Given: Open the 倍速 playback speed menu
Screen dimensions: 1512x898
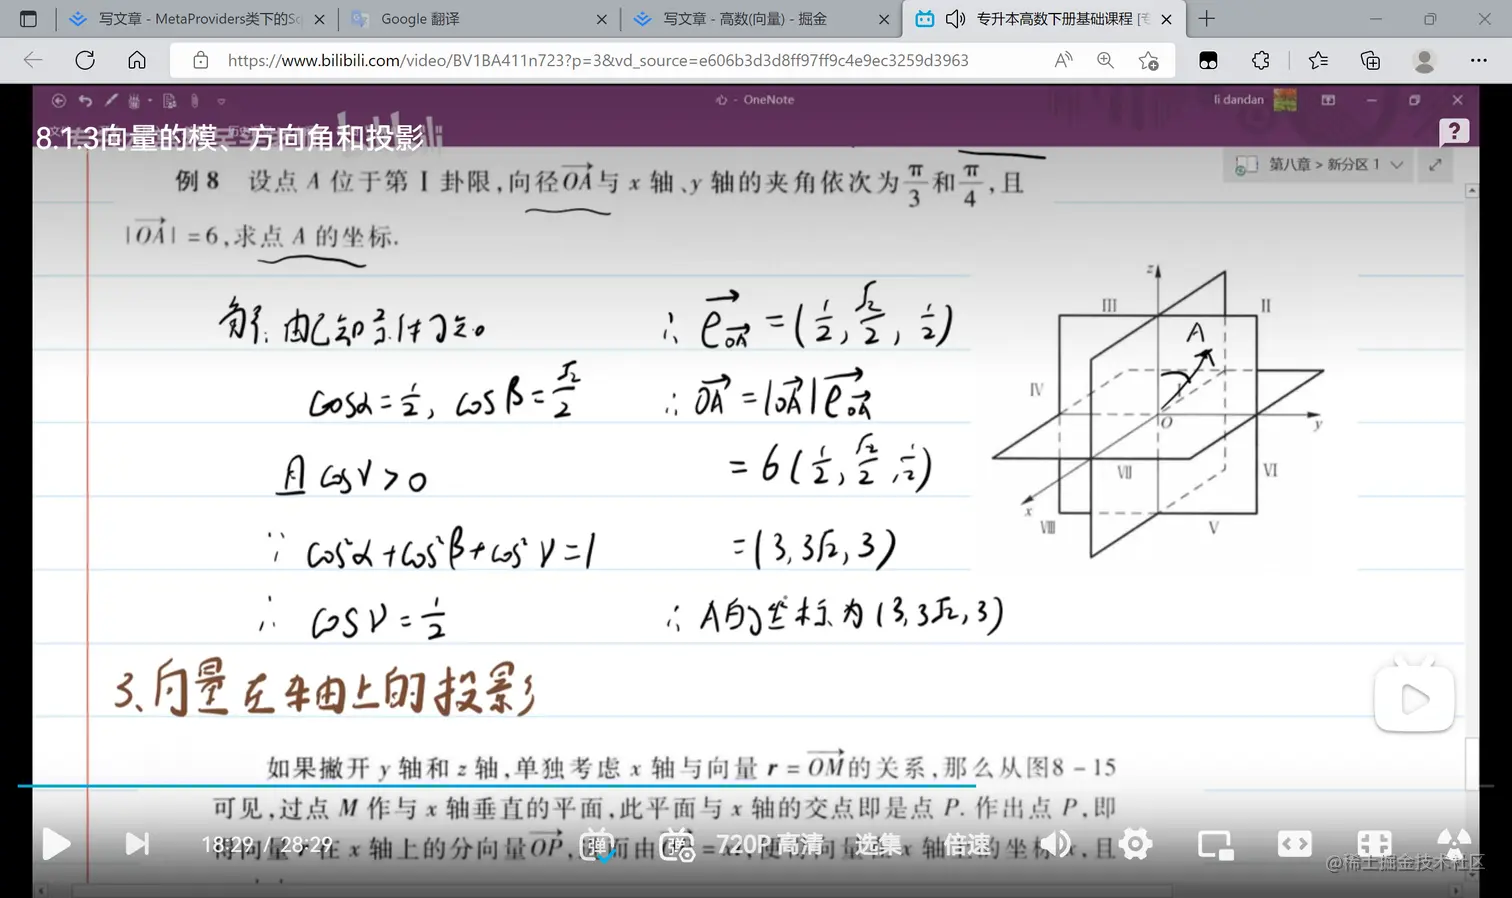Looking at the screenshot, I should [967, 845].
